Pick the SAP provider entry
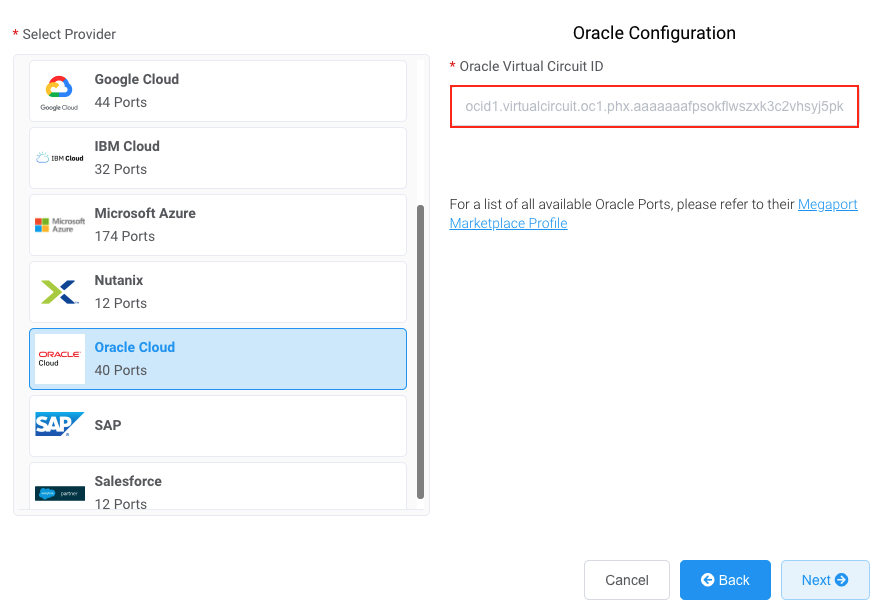The width and height of the screenshot is (881, 608). tap(218, 426)
